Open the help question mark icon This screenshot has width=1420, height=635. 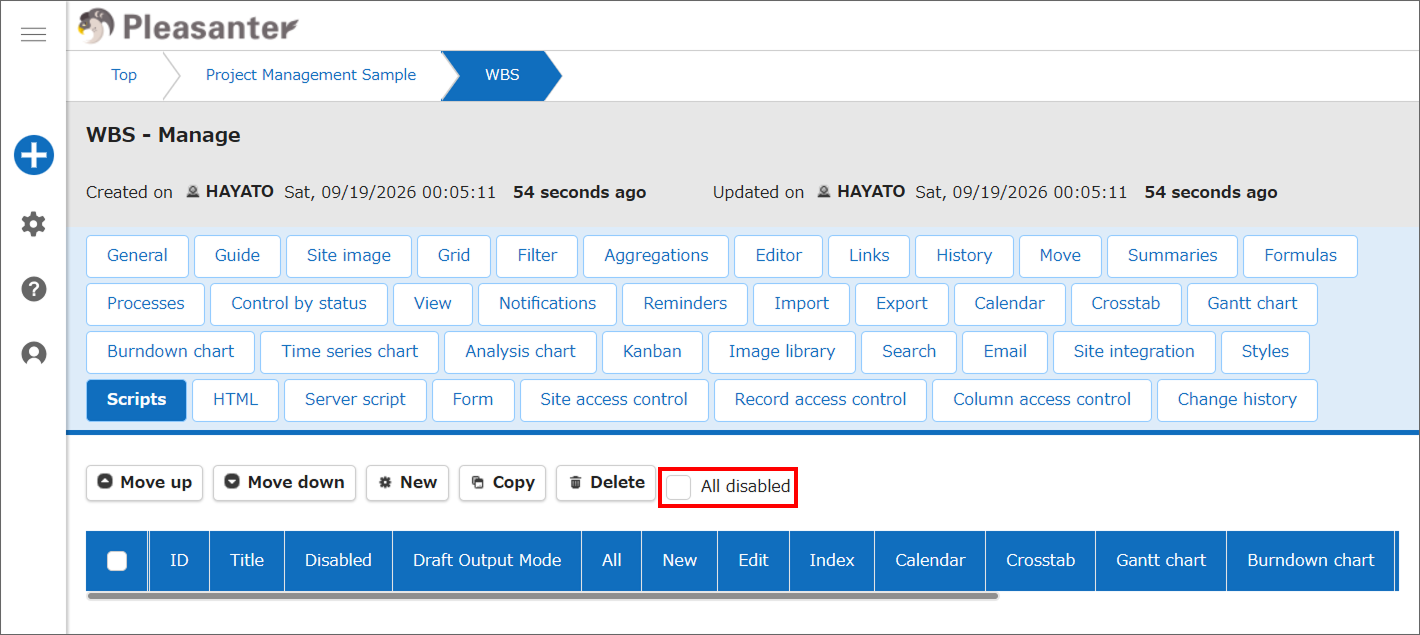34,289
